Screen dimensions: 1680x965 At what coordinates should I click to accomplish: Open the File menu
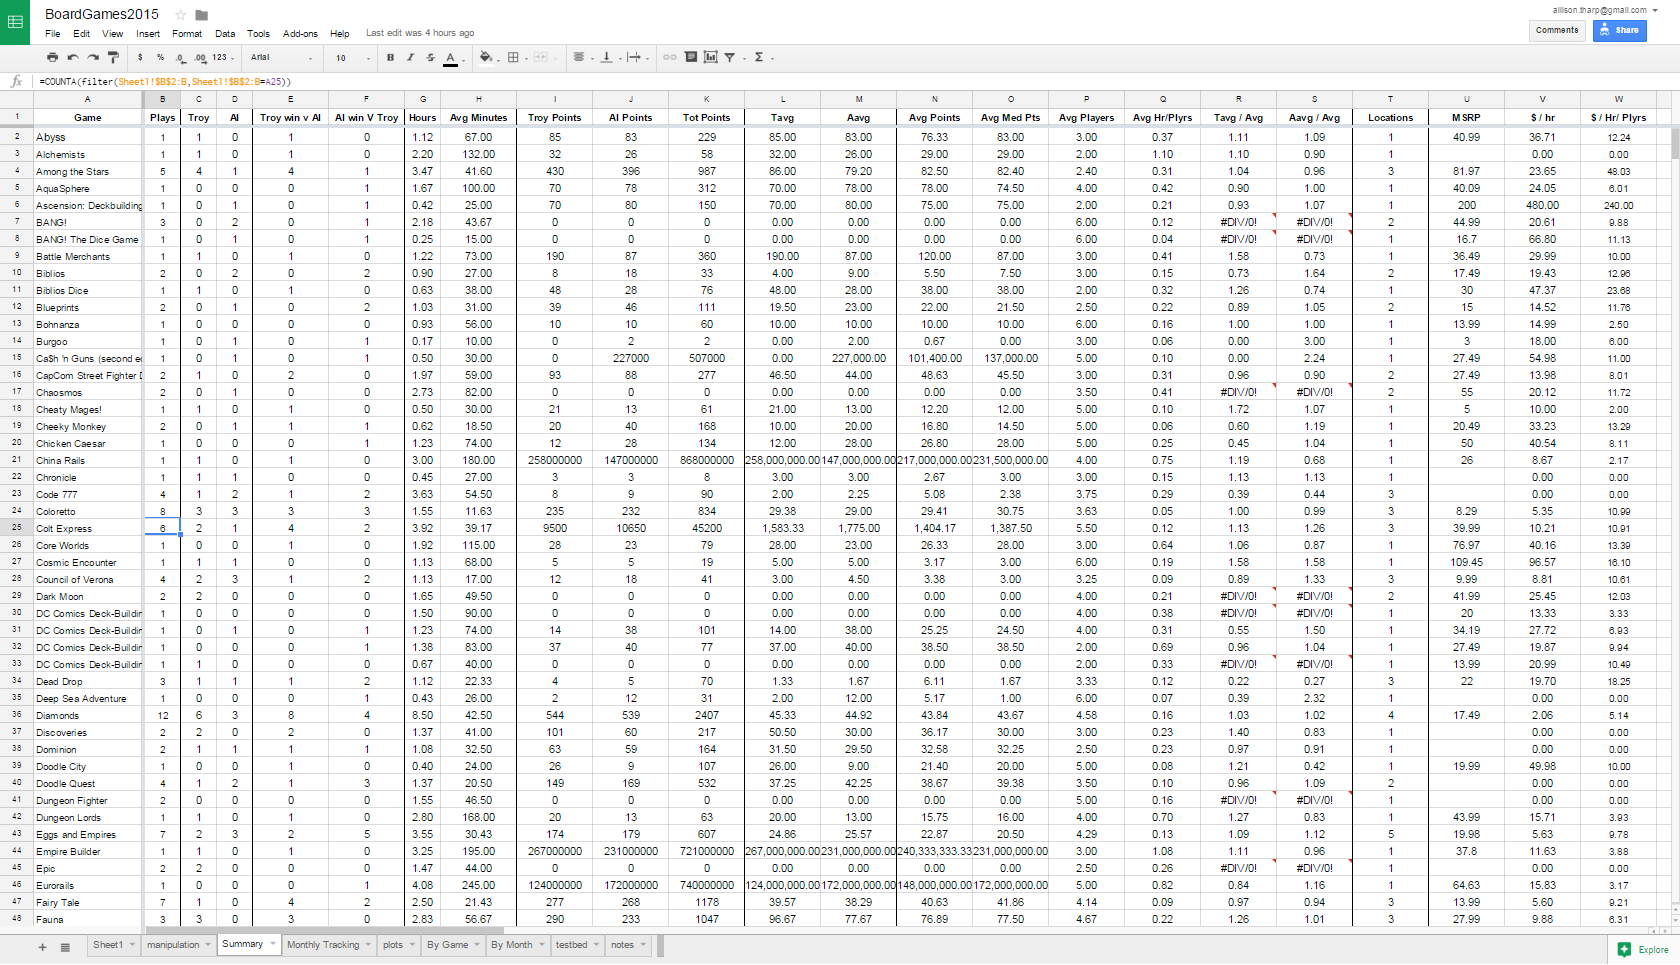pyautogui.click(x=53, y=33)
